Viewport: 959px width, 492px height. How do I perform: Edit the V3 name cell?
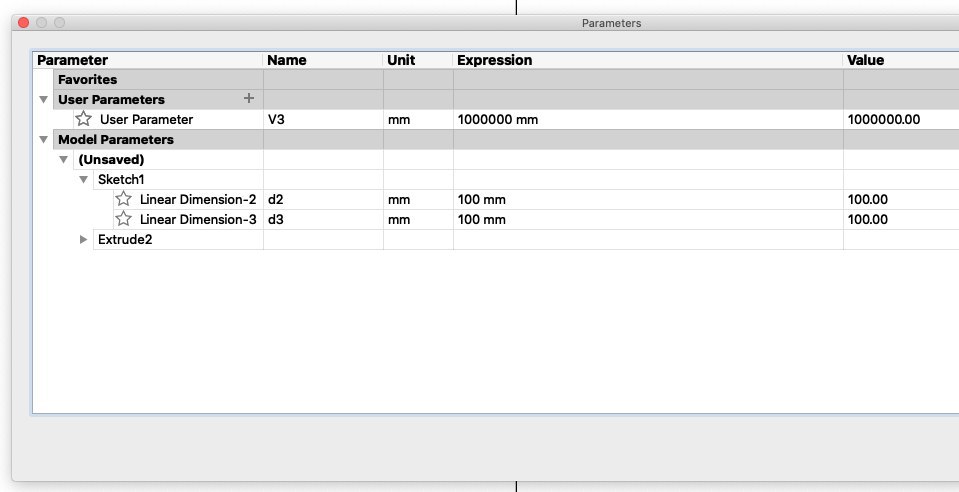pyautogui.click(x=323, y=119)
